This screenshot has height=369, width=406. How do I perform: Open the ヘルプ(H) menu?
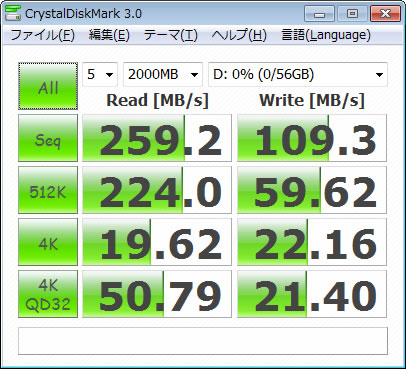click(239, 35)
